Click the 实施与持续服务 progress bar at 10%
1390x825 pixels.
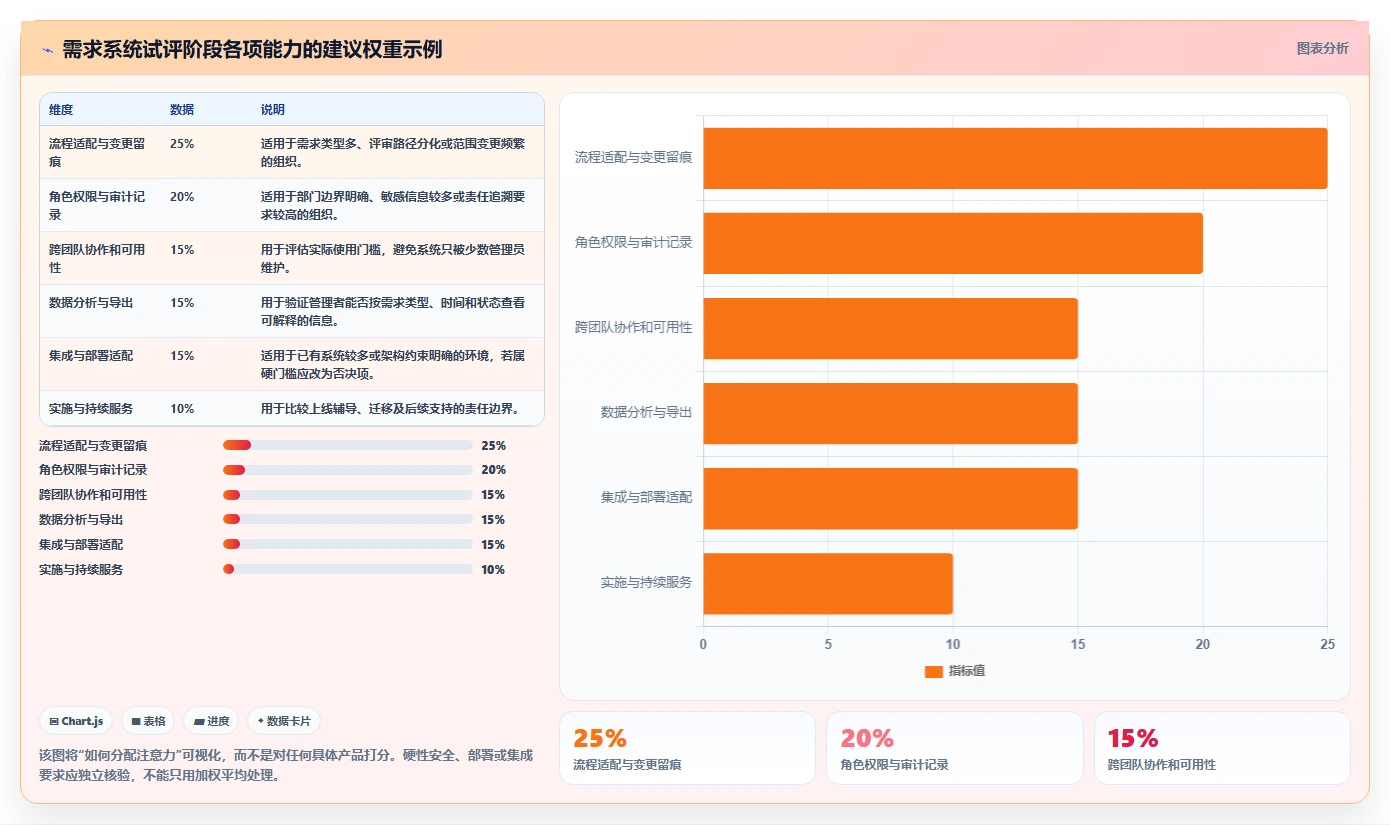[348, 569]
